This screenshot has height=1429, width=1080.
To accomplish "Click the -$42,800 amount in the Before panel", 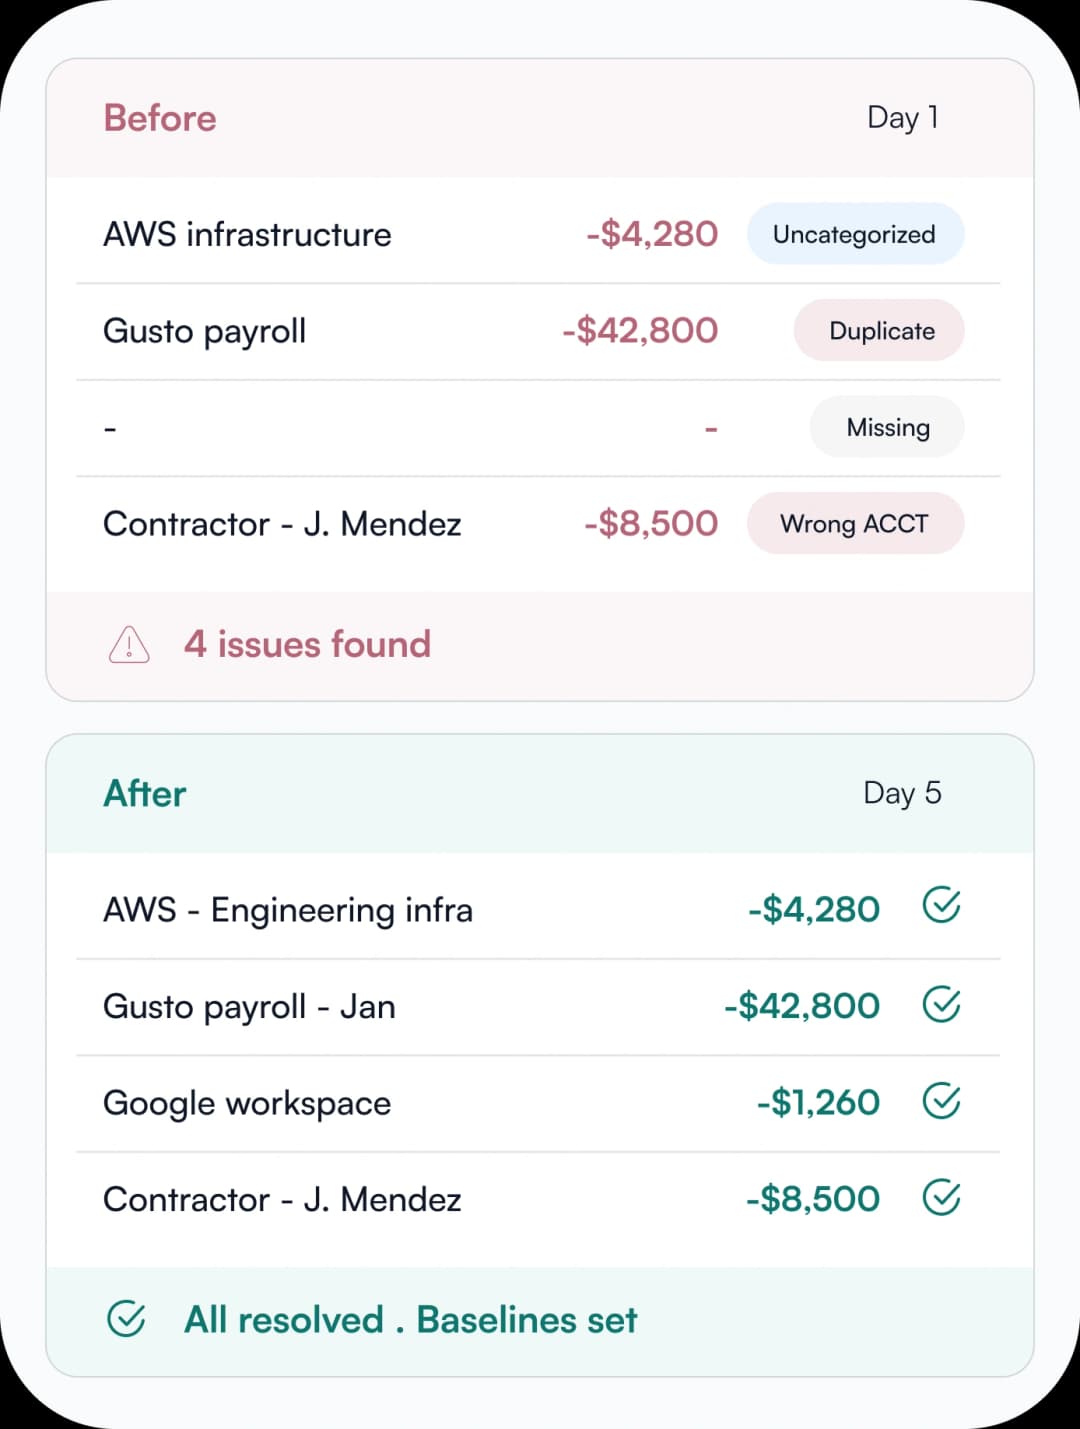I will (640, 330).
